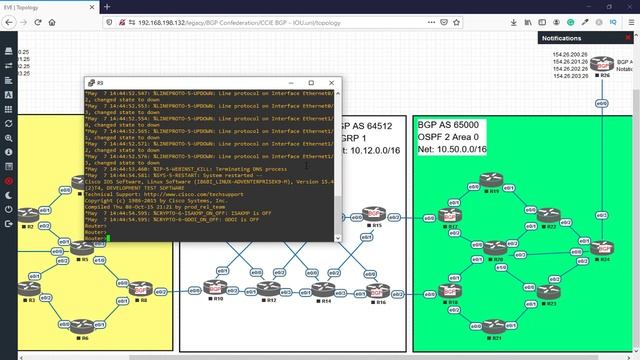Open the text objects 'A' sidebar icon

(x=9, y=95)
